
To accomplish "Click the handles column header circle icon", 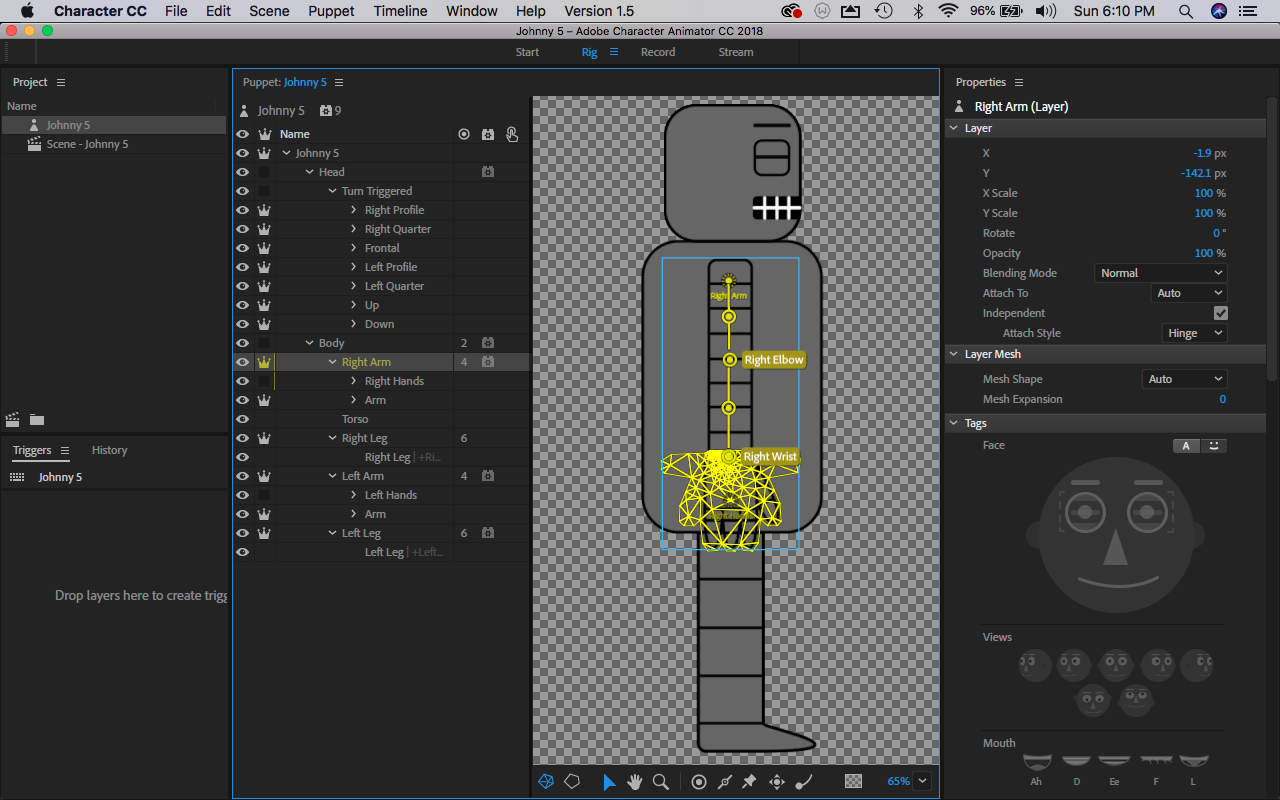I will (463, 134).
